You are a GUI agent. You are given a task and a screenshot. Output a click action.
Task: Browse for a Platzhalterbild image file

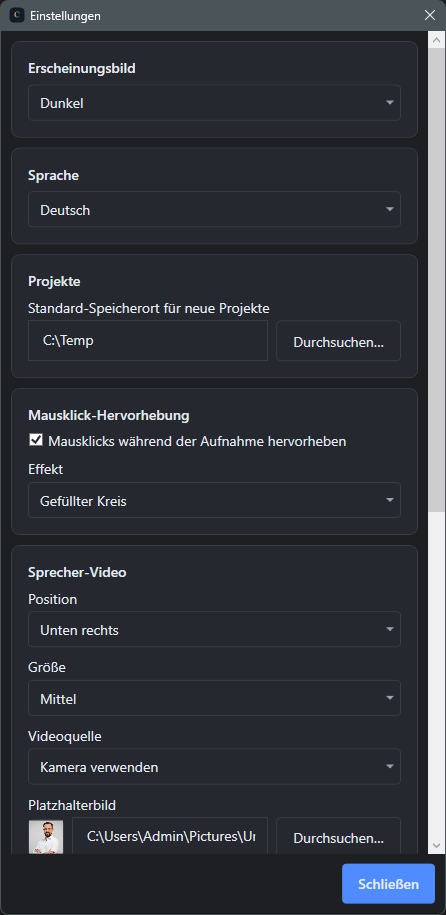(339, 836)
